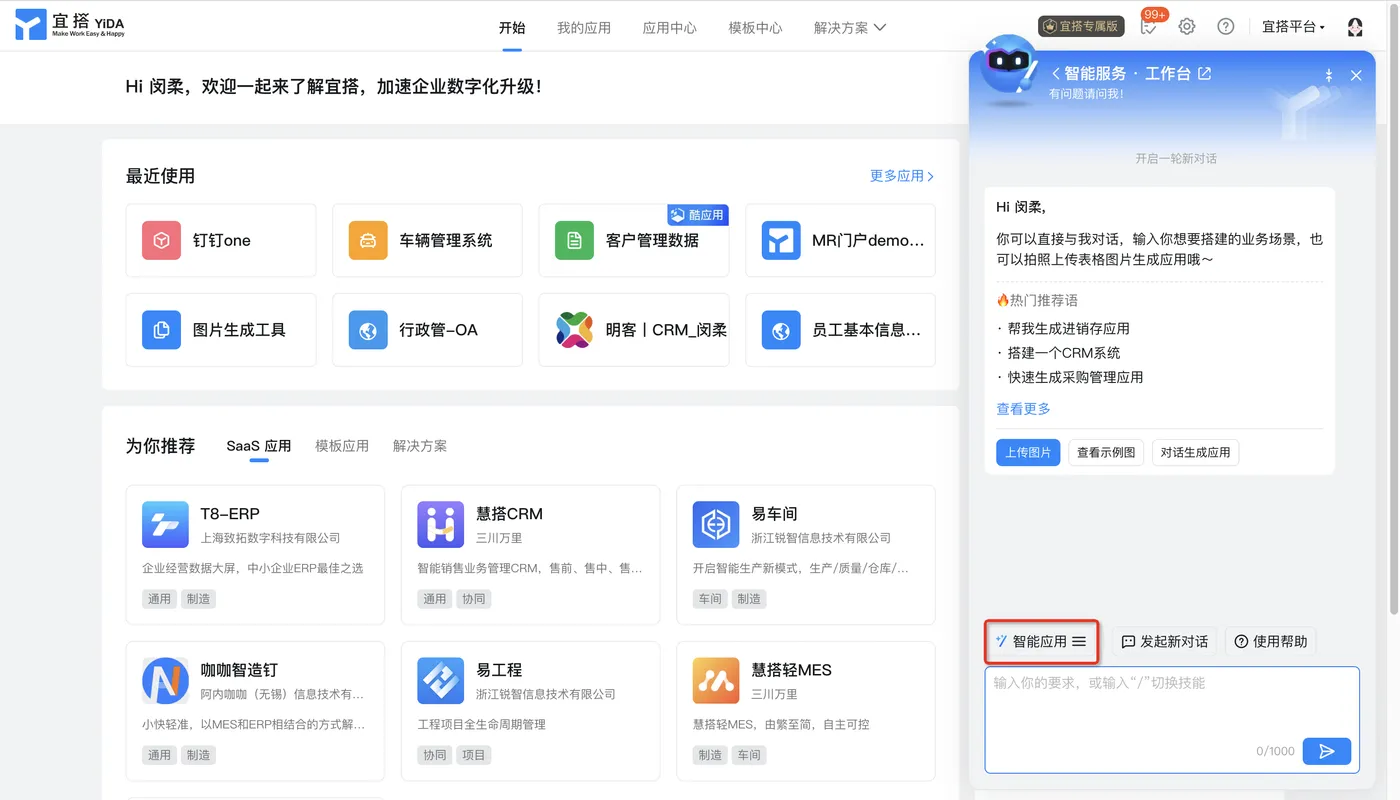Open the notifications icon with 99+ badge
The width and height of the screenshot is (1400, 800).
click(x=1149, y=27)
